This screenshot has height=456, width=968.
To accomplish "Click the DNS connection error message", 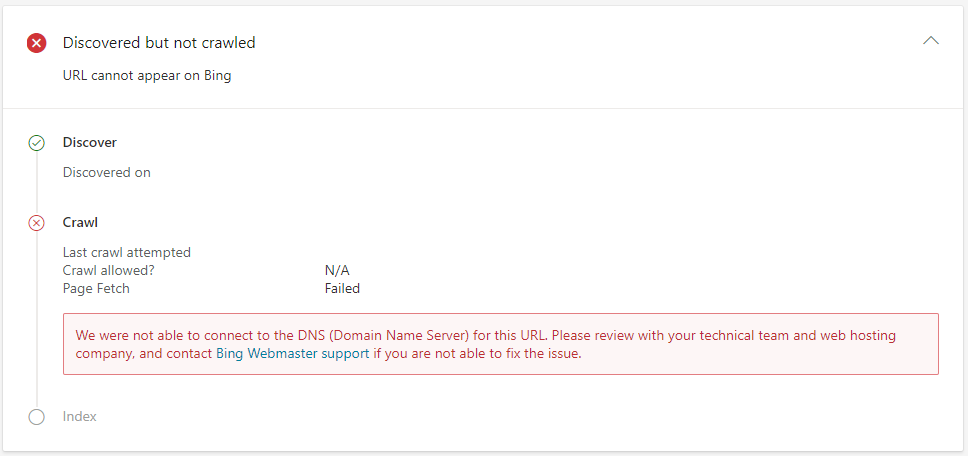I will [501, 344].
